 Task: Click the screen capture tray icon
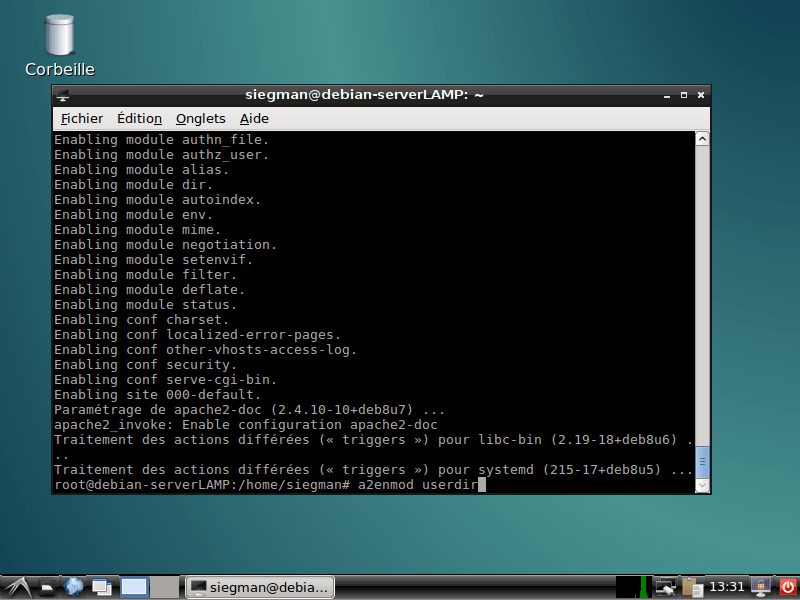pos(664,586)
